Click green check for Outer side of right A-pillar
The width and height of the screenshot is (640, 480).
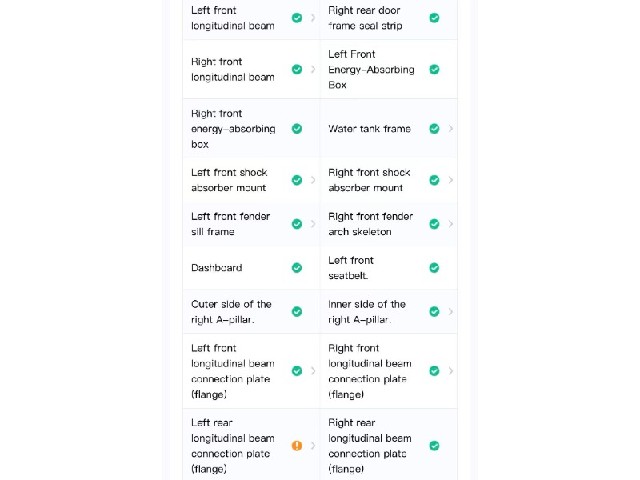[297, 311]
